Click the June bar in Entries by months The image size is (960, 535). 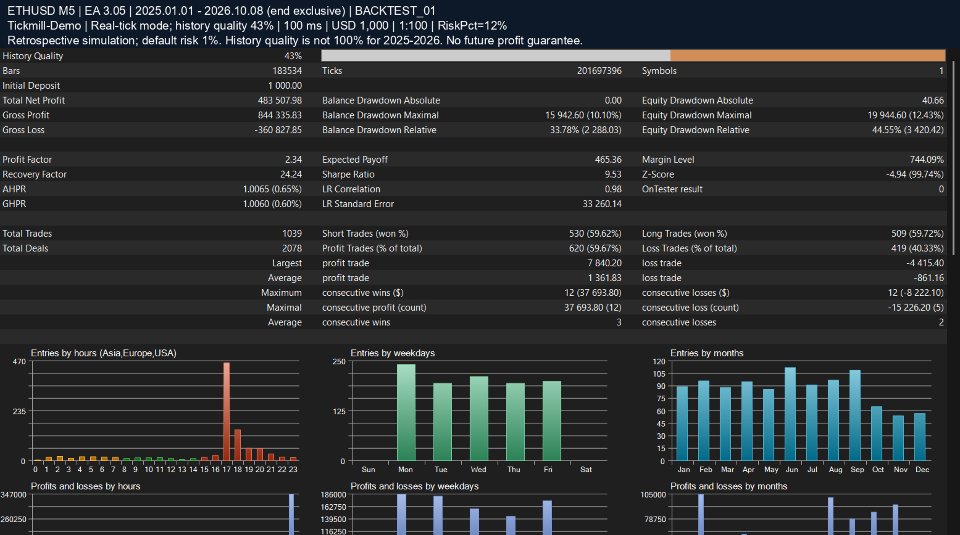coord(790,414)
